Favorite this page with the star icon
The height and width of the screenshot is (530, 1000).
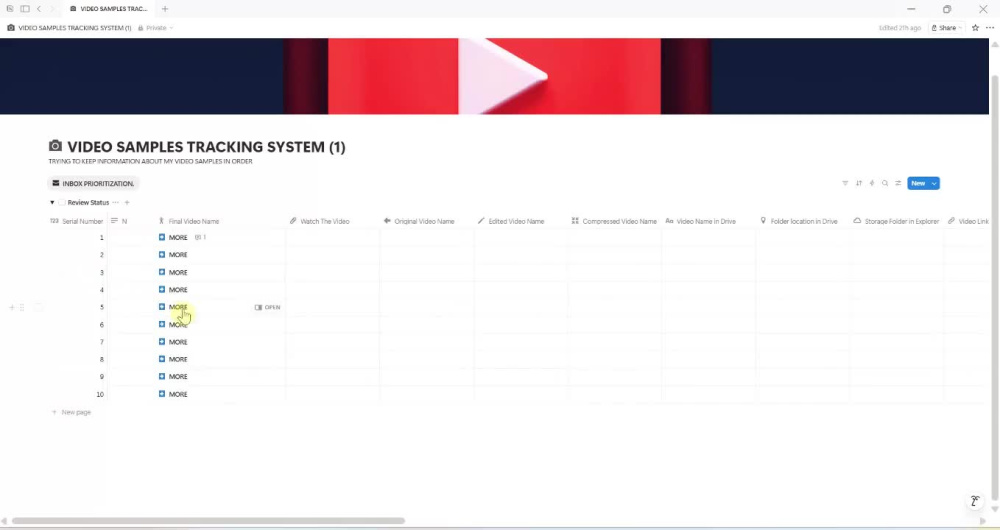(x=975, y=27)
